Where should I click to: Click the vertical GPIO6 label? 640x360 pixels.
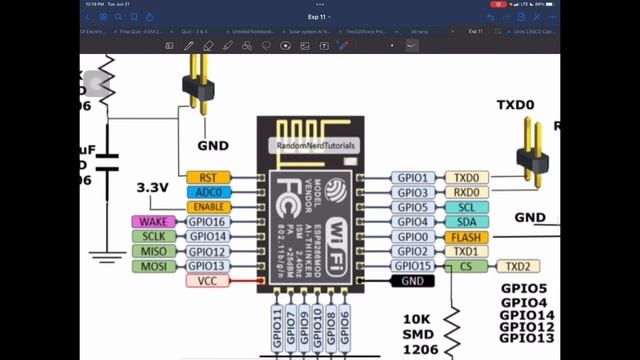(345, 329)
